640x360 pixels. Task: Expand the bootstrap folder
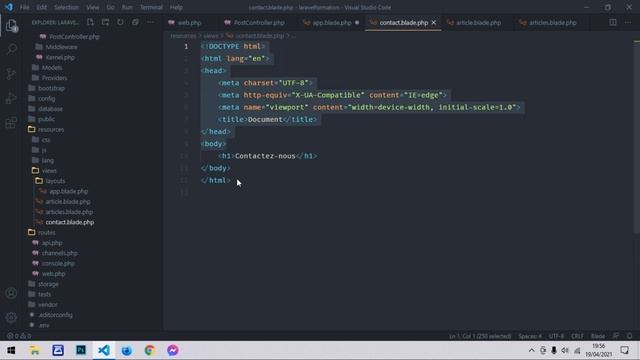51,88
